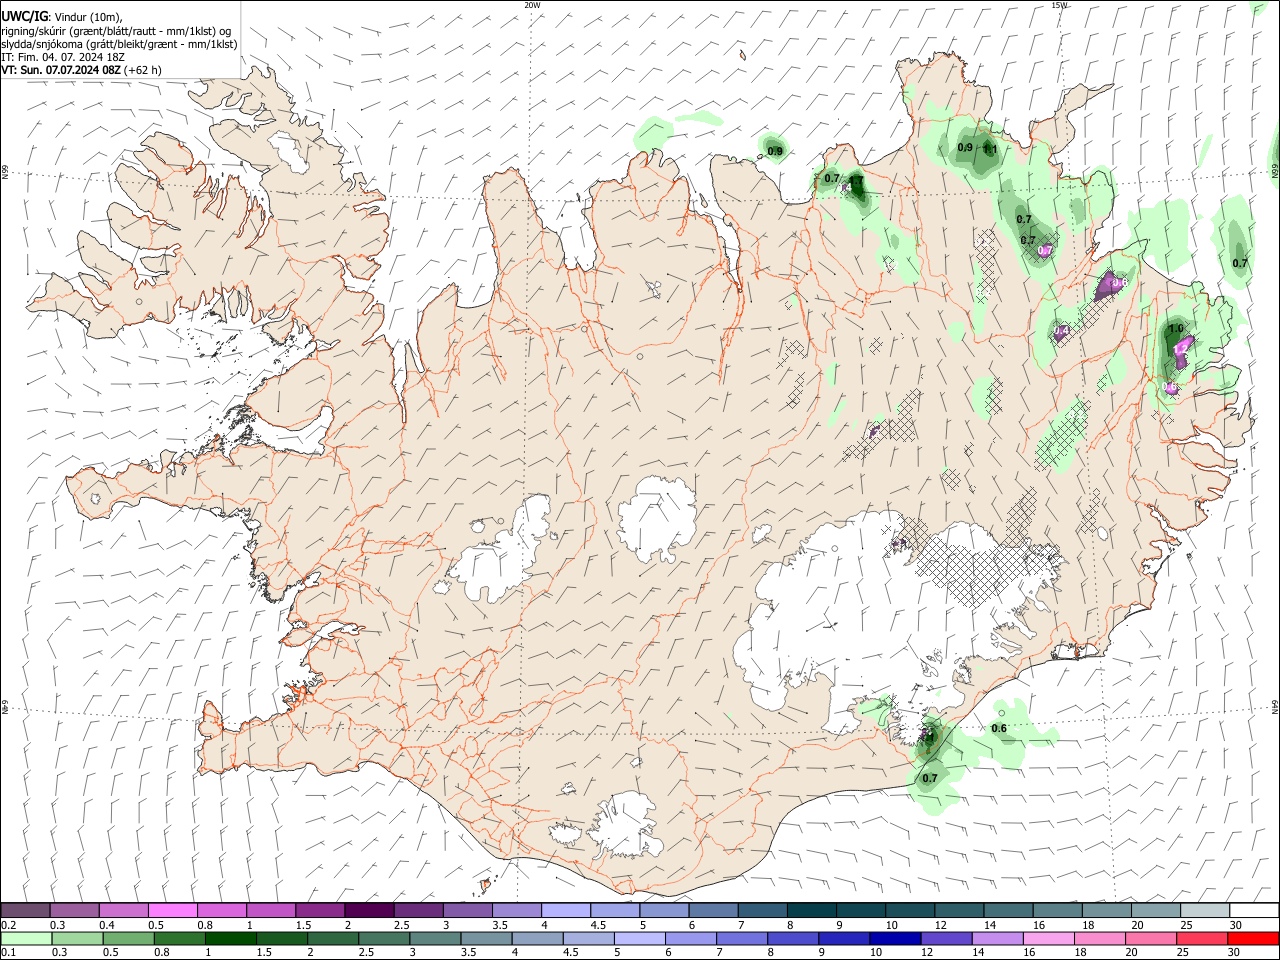Screen dimensions: 1280x960
Task: Click the "VT: Sun. 07.07.2024 08Z (+62 h)" line
Action: coord(81,70)
